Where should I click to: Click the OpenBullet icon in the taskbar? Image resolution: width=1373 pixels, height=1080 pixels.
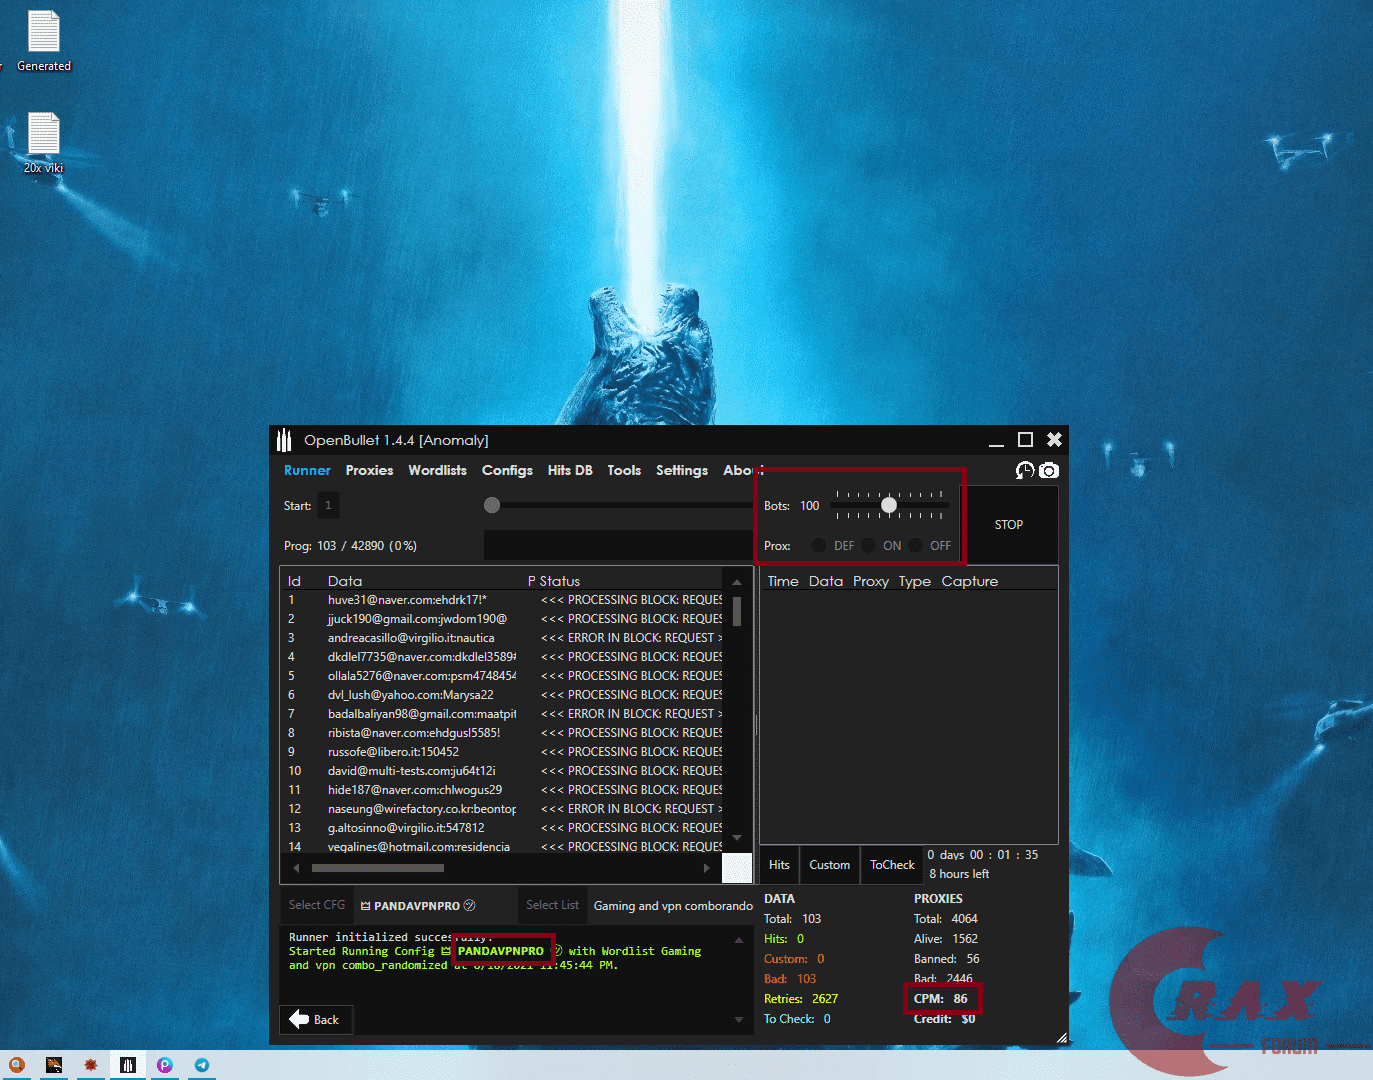click(x=127, y=1065)
